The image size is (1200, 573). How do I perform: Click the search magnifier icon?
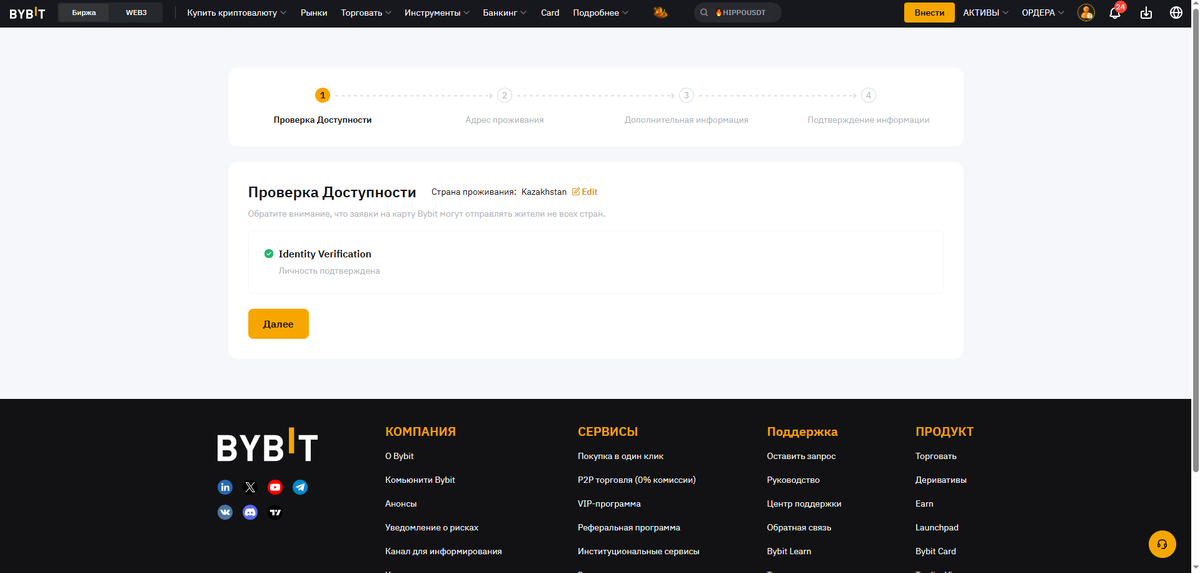click(x=705, y=13)
